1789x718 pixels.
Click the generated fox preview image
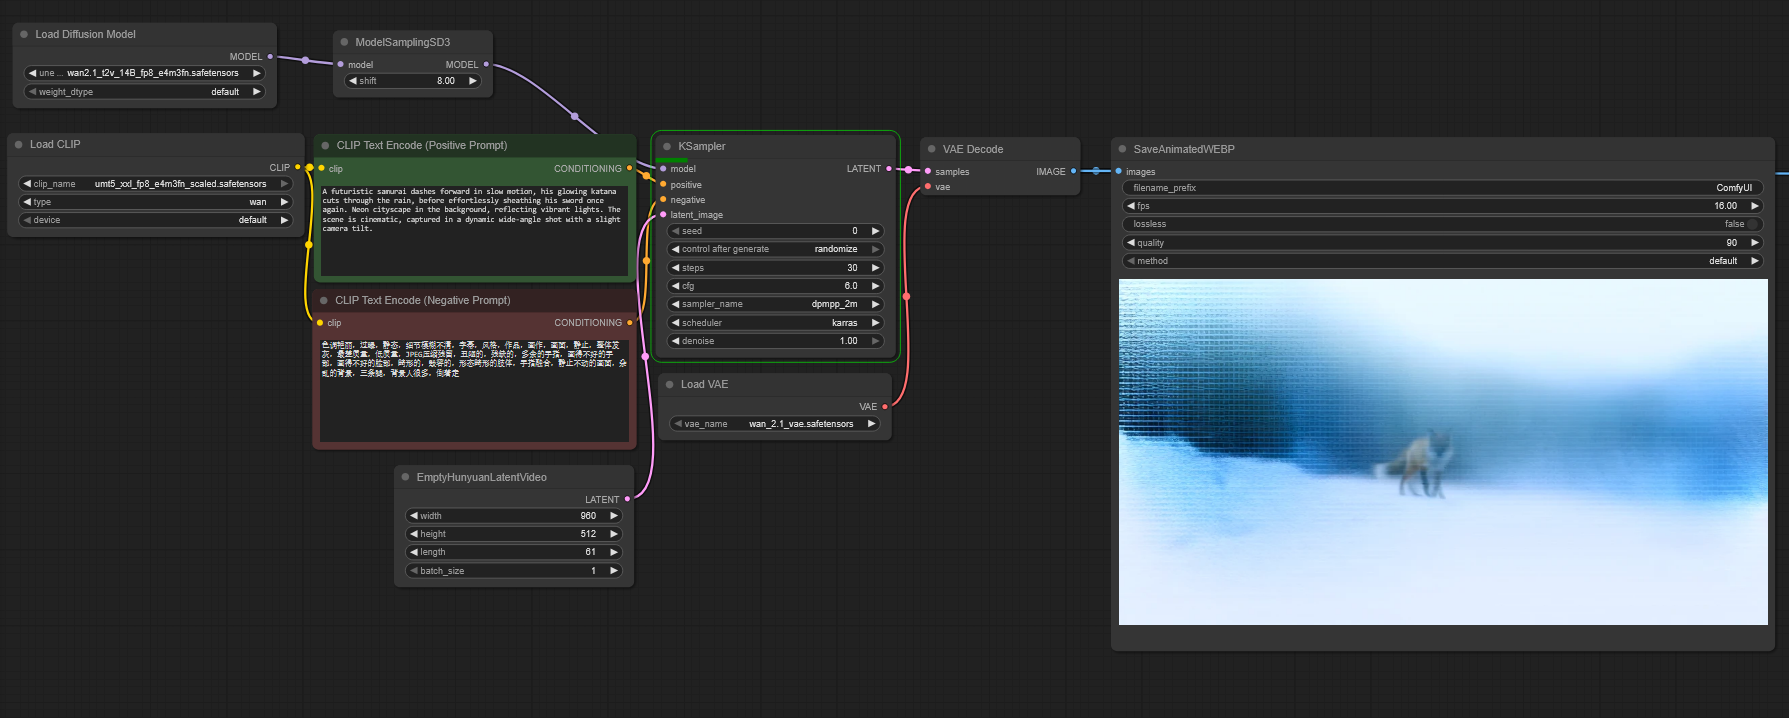[x=1443, y=452]
